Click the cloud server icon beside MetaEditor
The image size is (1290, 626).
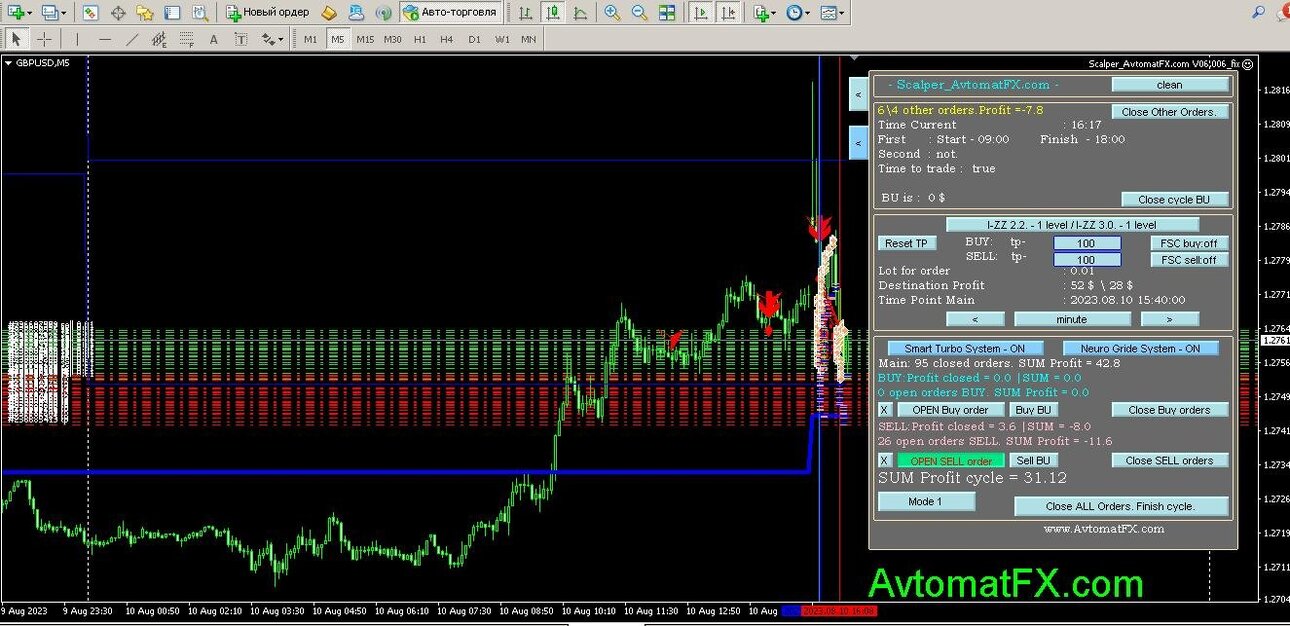click(356, 13)
